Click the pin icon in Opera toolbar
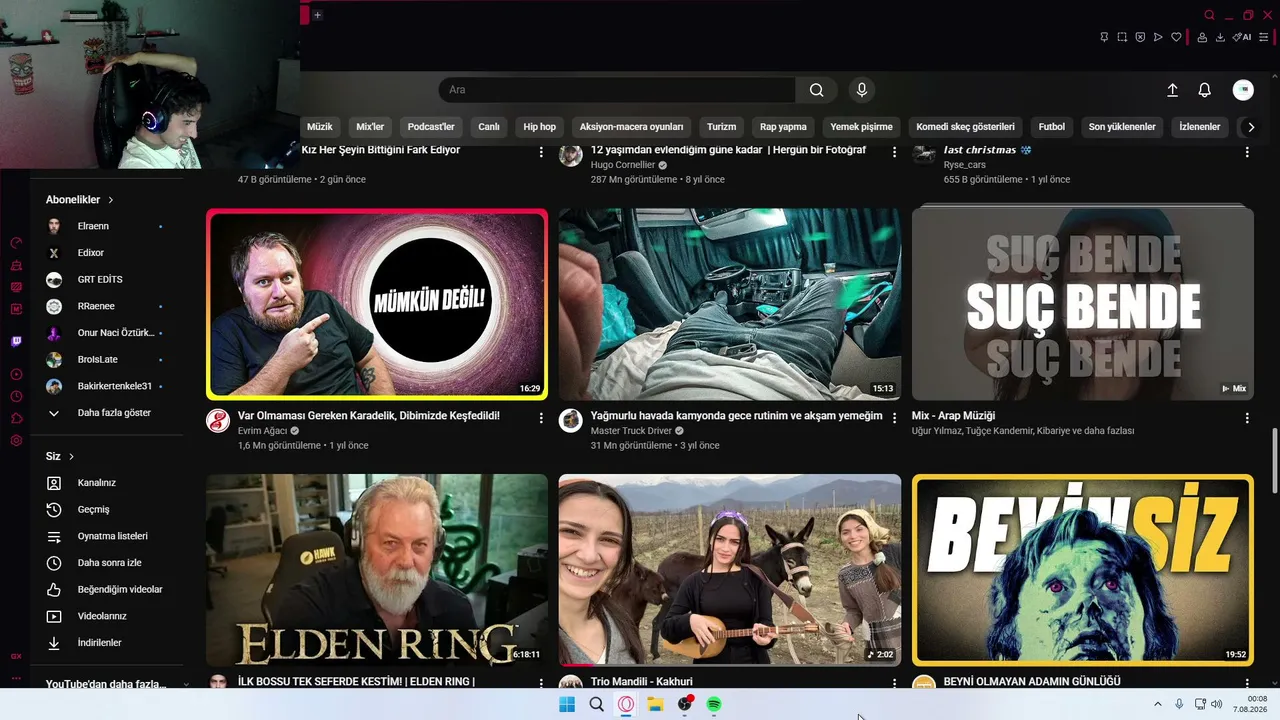Viewport: 1280px width, 720px height. [1104, 37]
